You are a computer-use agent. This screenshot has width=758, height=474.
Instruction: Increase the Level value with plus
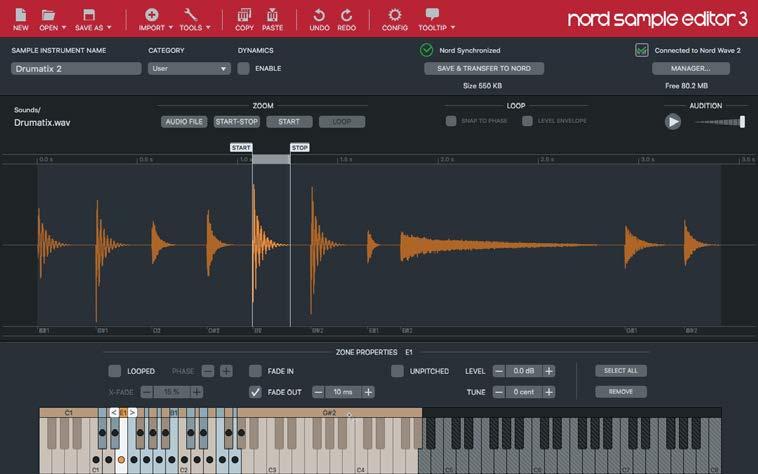point(549,371)
